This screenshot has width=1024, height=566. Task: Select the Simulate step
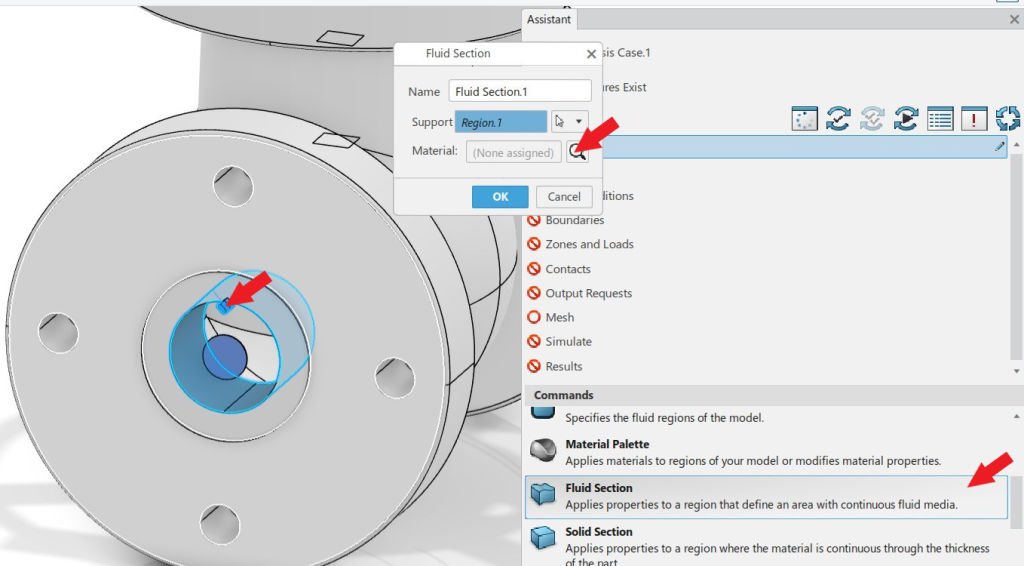[x=568, y=341]
